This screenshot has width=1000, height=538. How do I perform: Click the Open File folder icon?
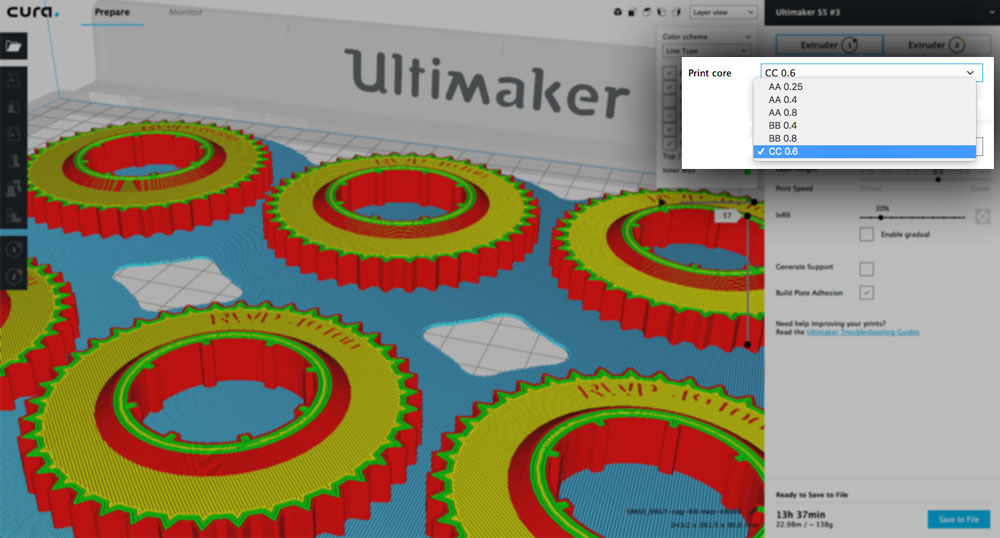pyautogui.click(x=16, y=45)
